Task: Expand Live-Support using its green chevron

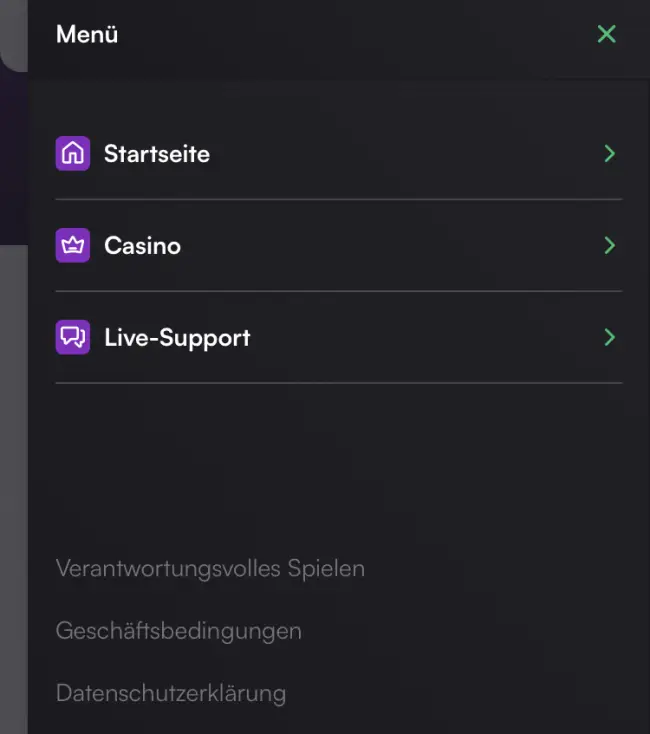Action: pyautogui.click(x=609, y=337)
